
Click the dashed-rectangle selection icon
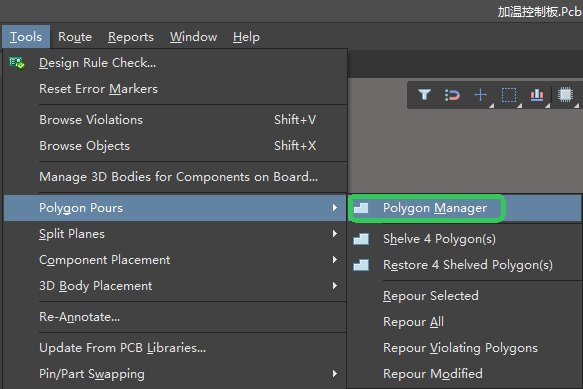click(x=509, y=95)
